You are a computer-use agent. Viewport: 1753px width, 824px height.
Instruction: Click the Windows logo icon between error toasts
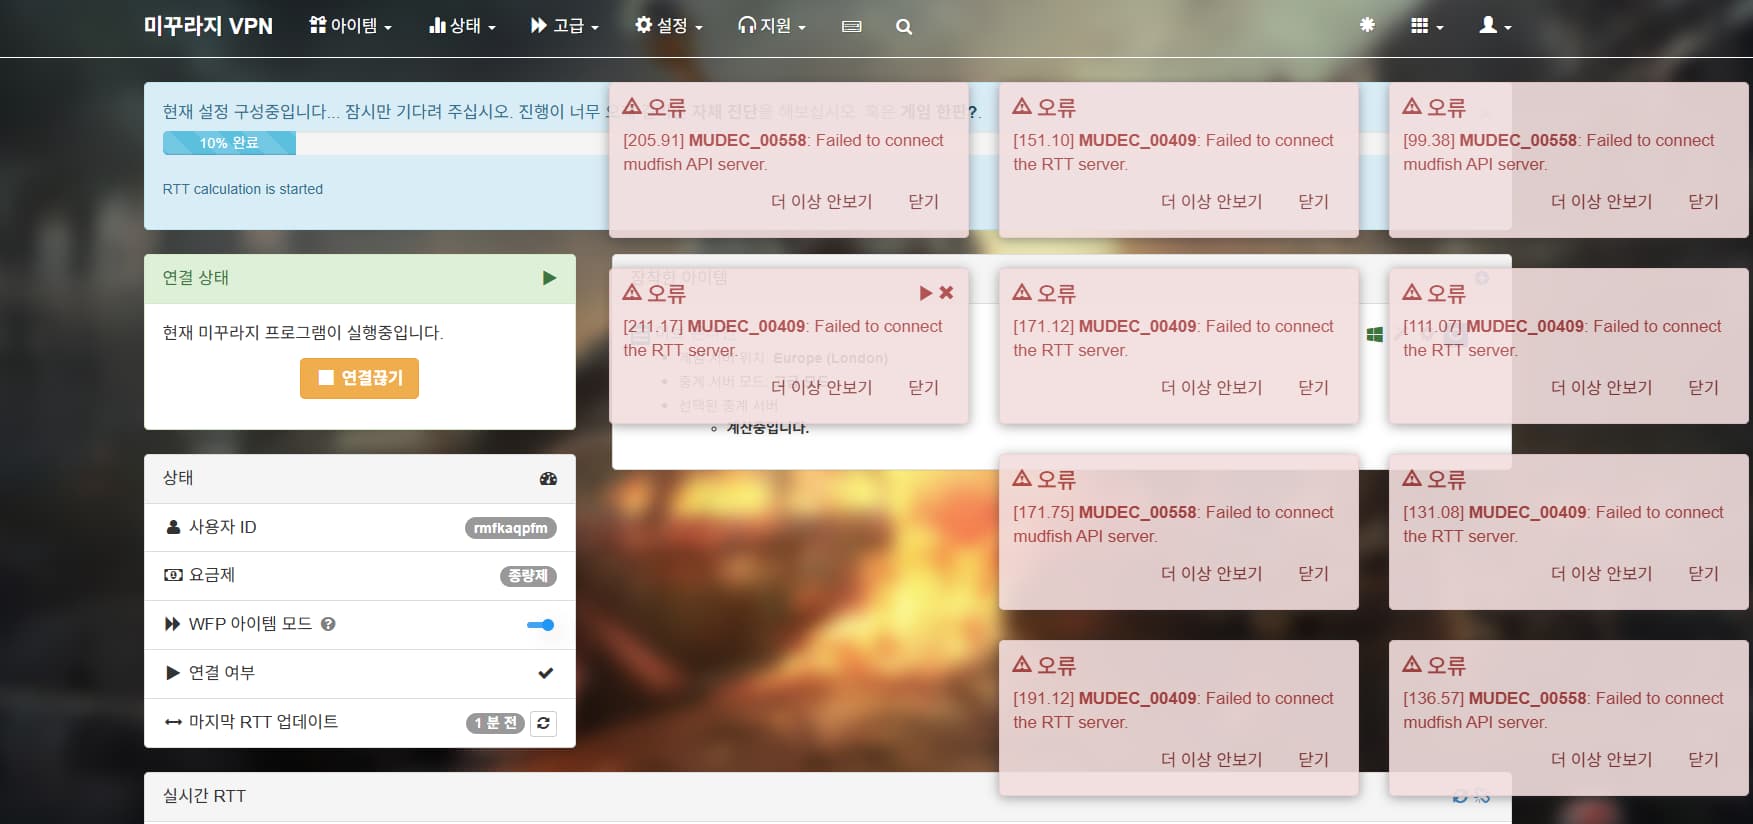click(1375, 334)
